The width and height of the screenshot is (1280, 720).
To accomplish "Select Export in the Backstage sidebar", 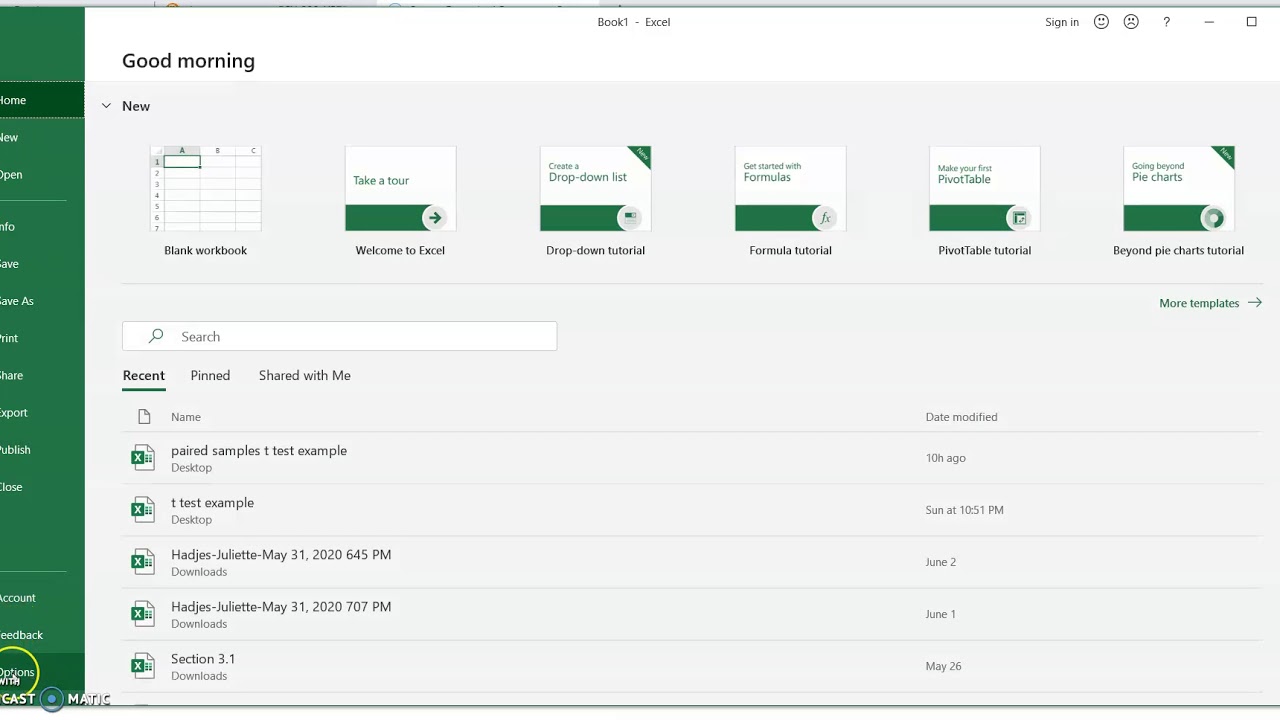I will 42,412.
